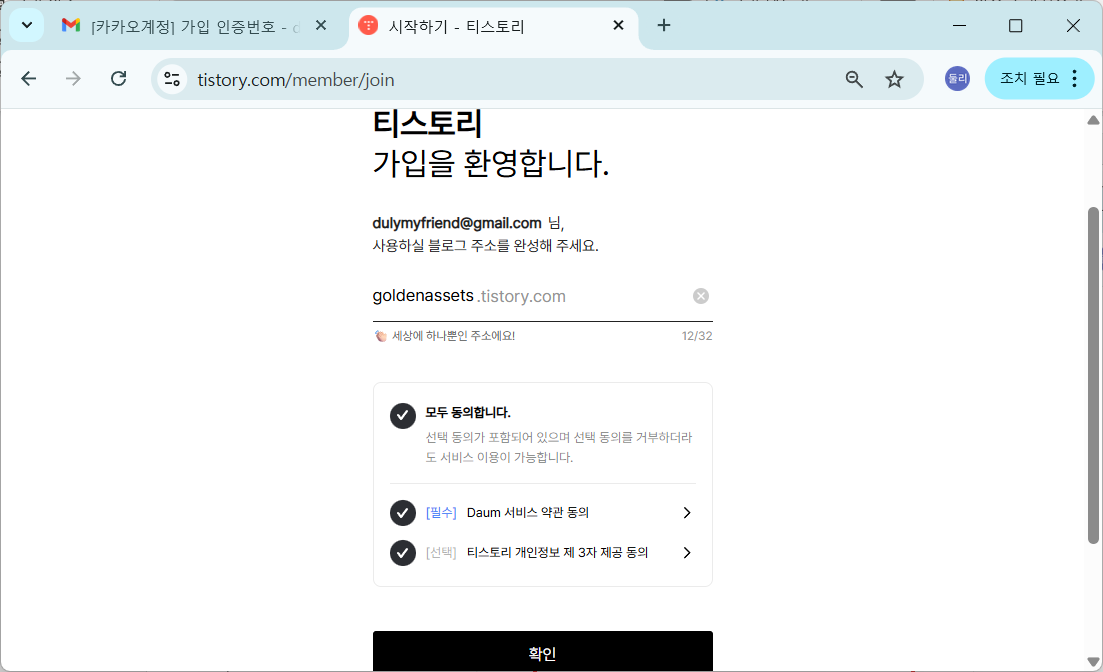Minimize the Chrome window

959,26
